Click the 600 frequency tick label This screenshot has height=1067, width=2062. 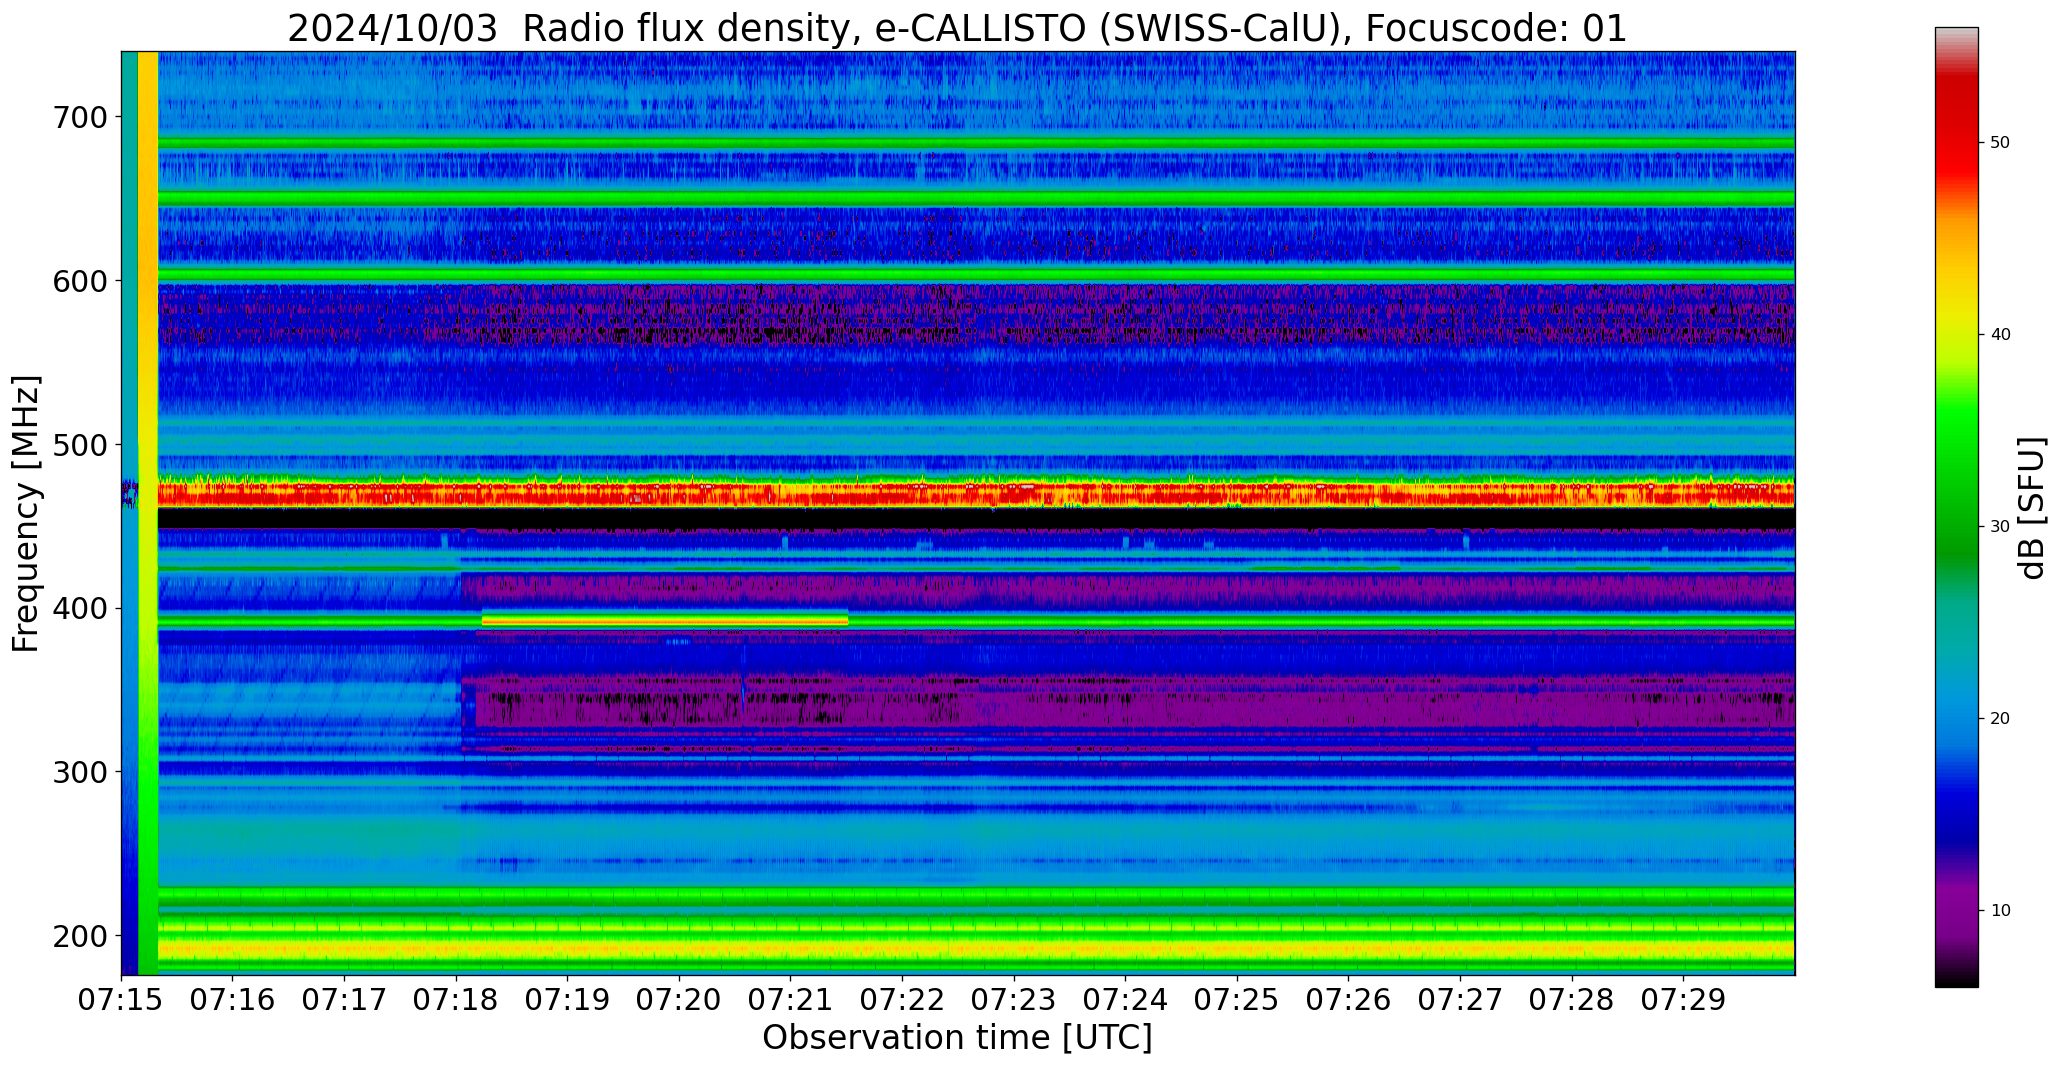[x=79, y=281]
